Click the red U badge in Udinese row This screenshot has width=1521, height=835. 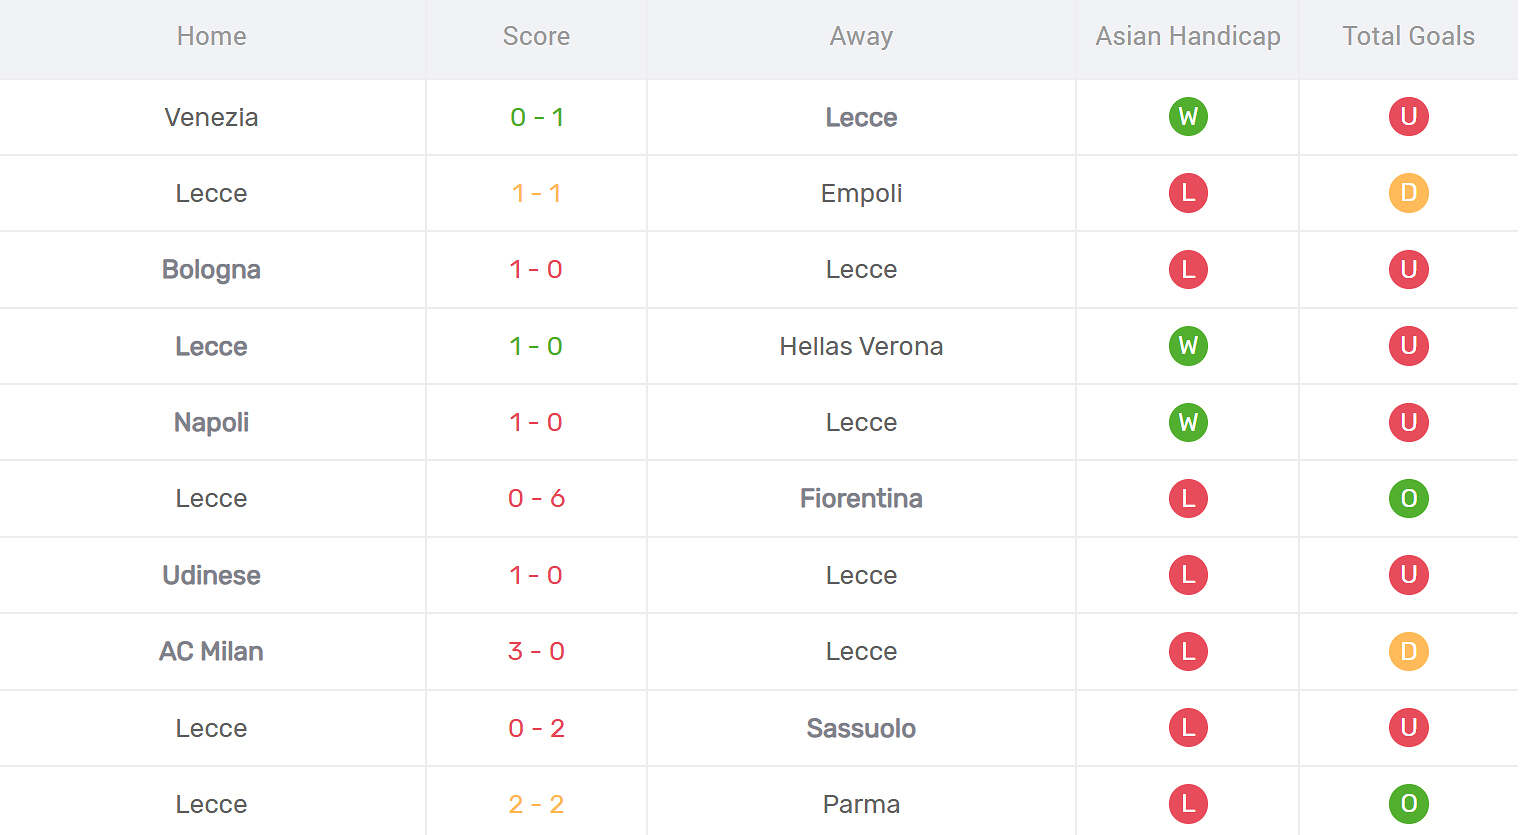tap(1408, 575)
